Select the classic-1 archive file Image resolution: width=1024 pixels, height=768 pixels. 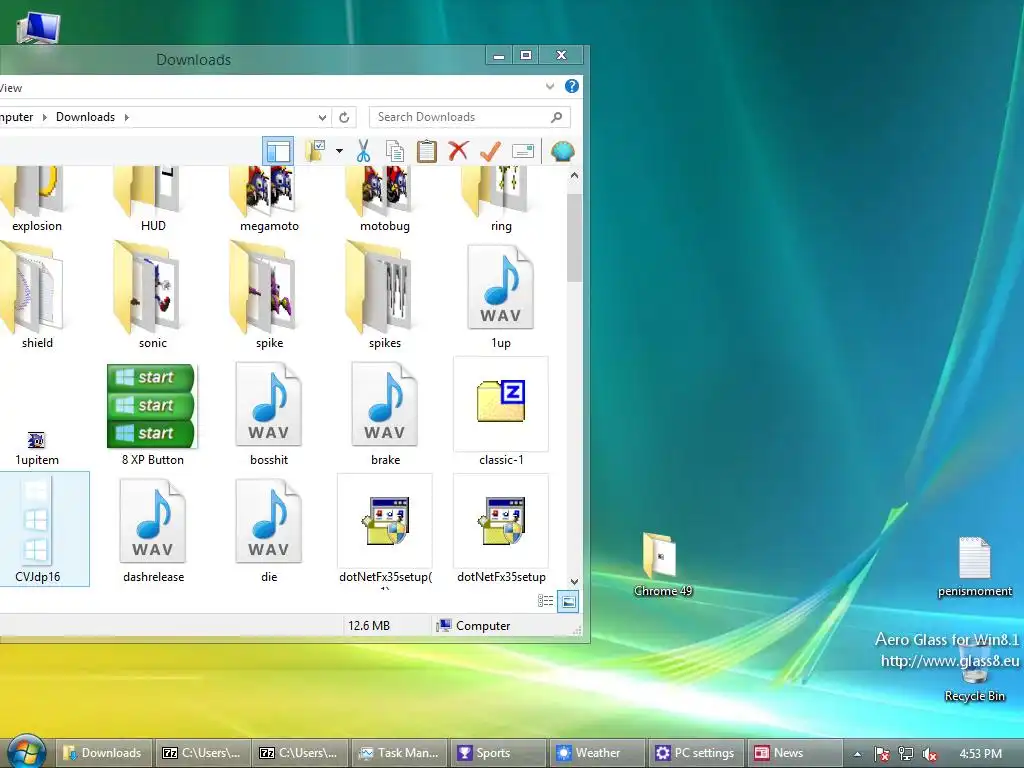pyautogui.click(x=501, y=413)
